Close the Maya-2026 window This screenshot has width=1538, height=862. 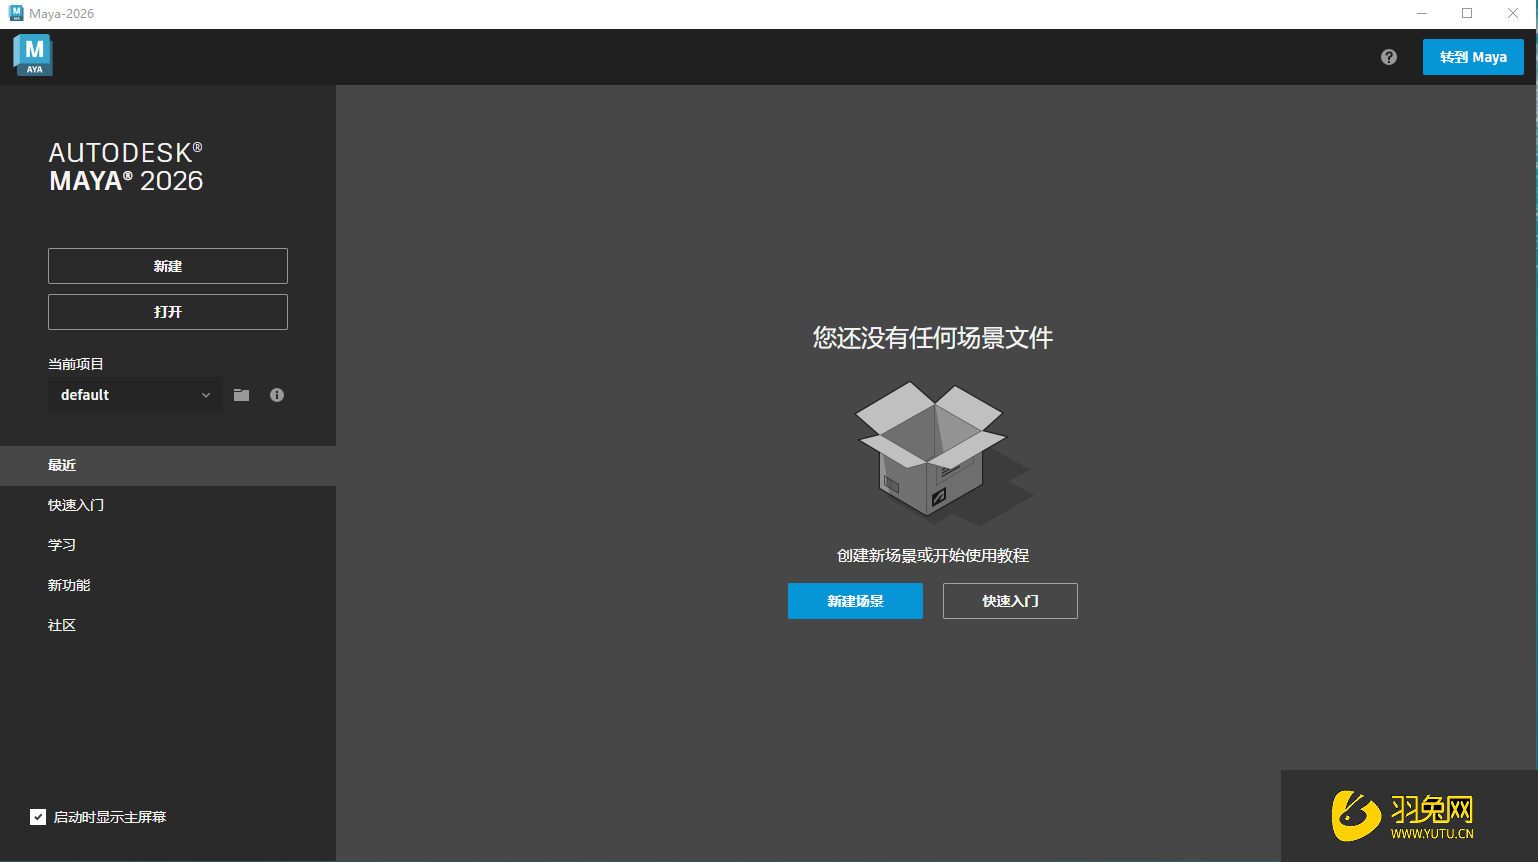coord(1513,14)
